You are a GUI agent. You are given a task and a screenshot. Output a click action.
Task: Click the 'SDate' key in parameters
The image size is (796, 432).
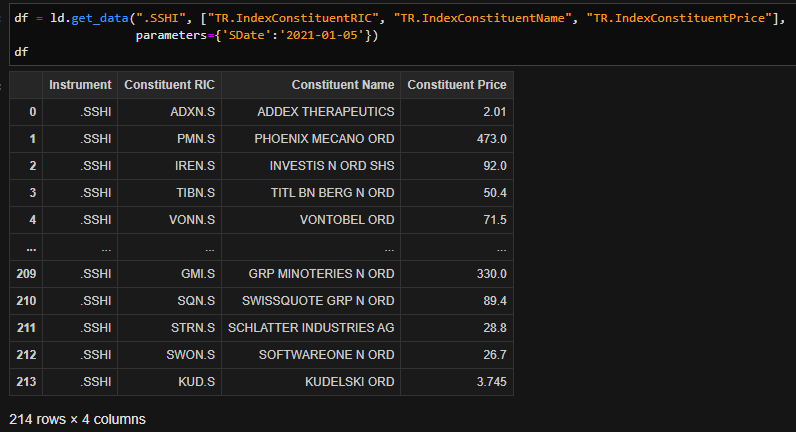click(247, 36)
